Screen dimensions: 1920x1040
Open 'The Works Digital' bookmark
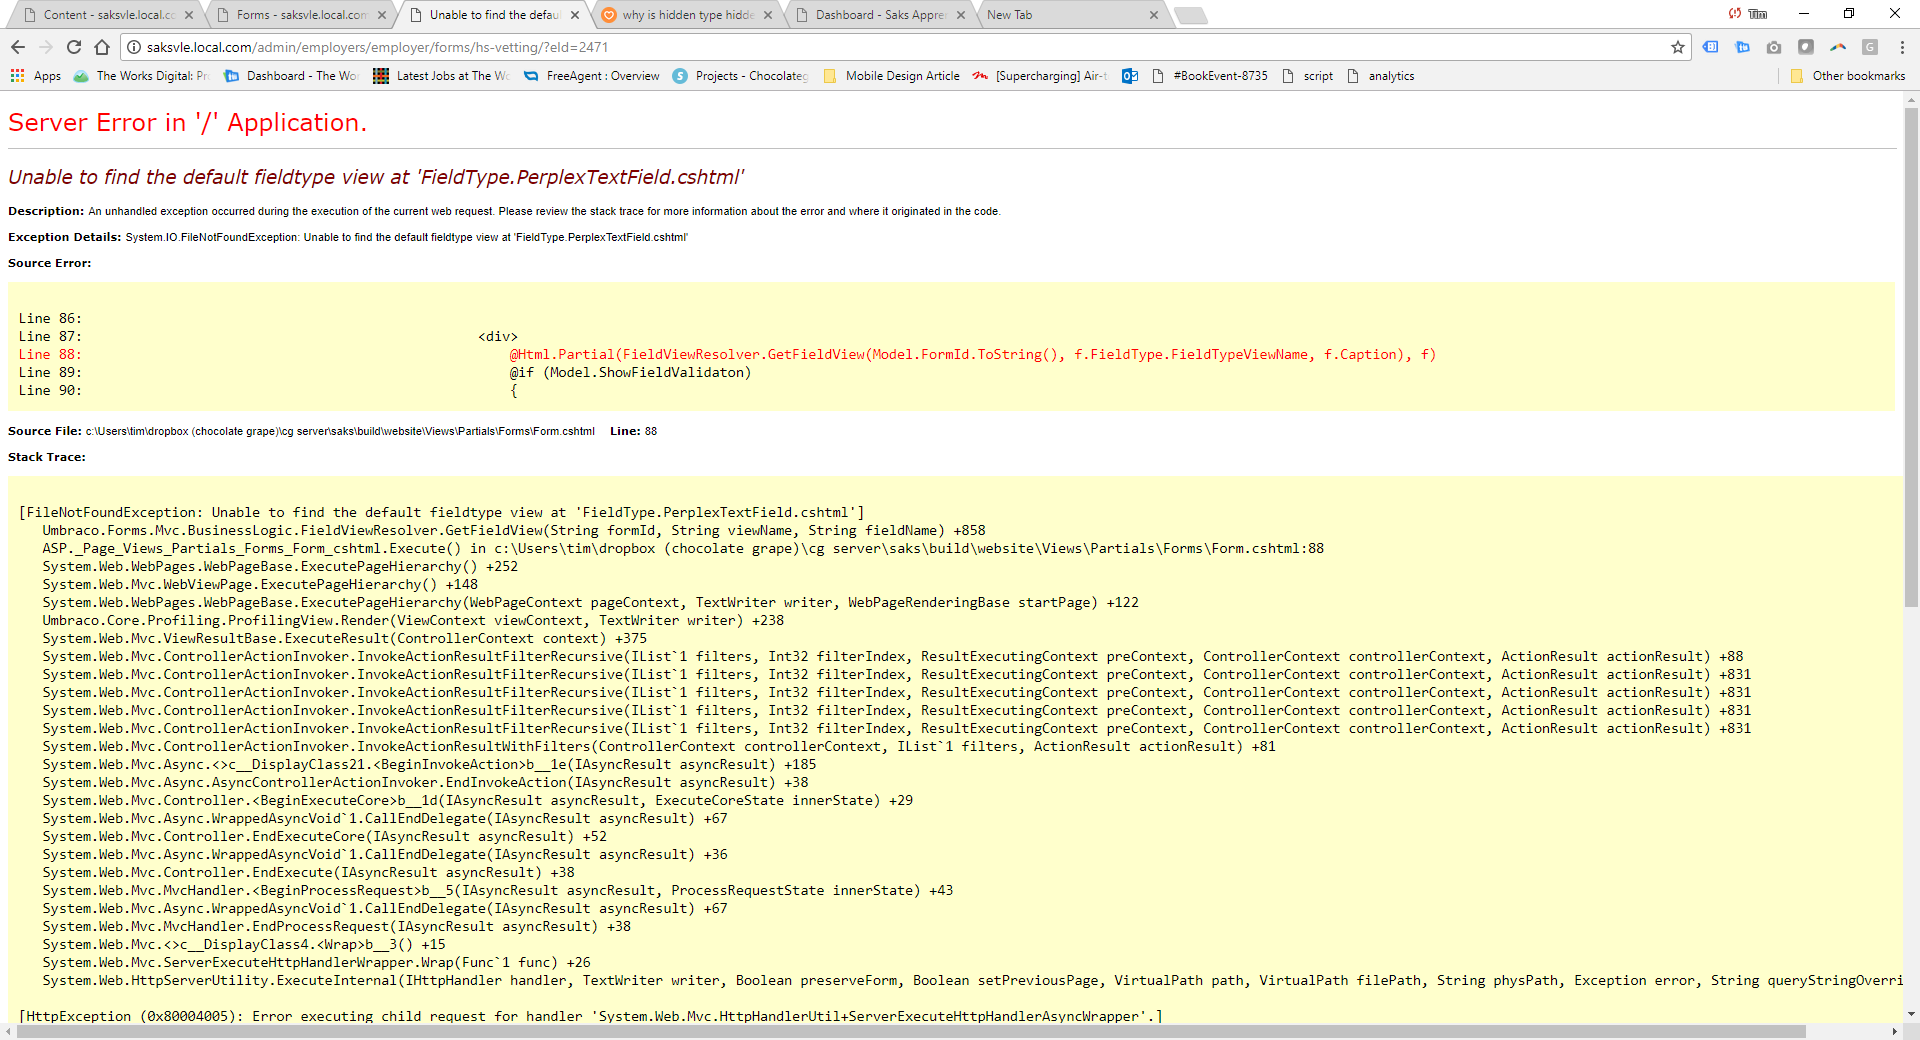click(141, 76)
